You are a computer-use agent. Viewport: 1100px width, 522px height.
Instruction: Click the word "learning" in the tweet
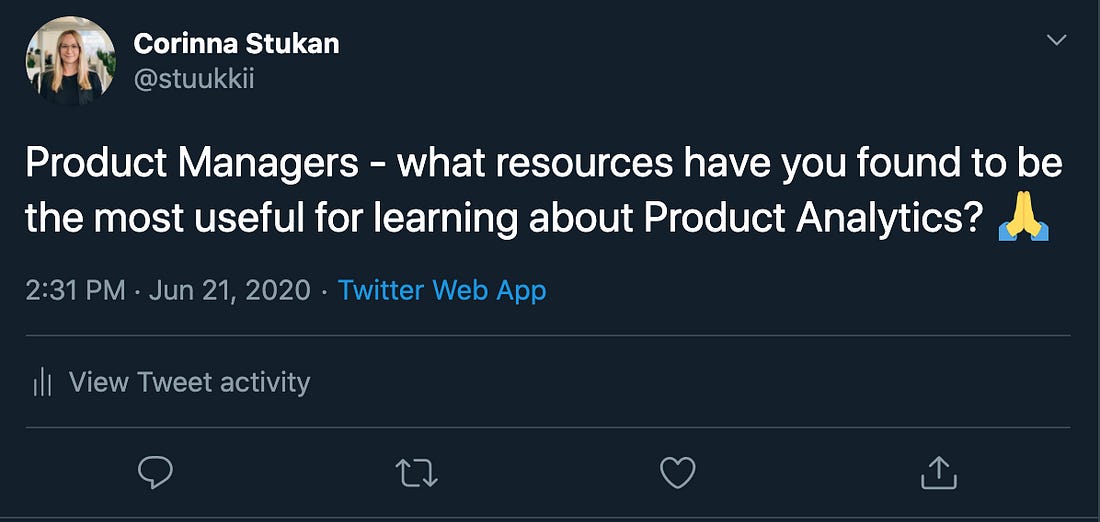(445, 220)
